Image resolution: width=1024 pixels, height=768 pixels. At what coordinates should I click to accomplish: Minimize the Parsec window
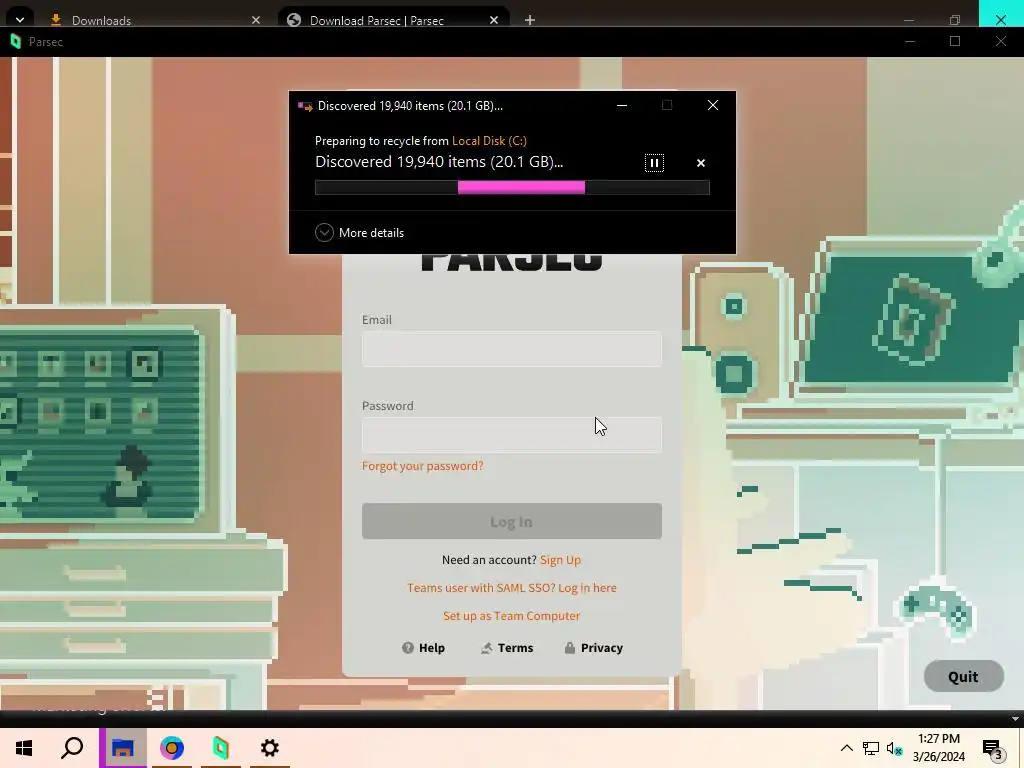909,41
